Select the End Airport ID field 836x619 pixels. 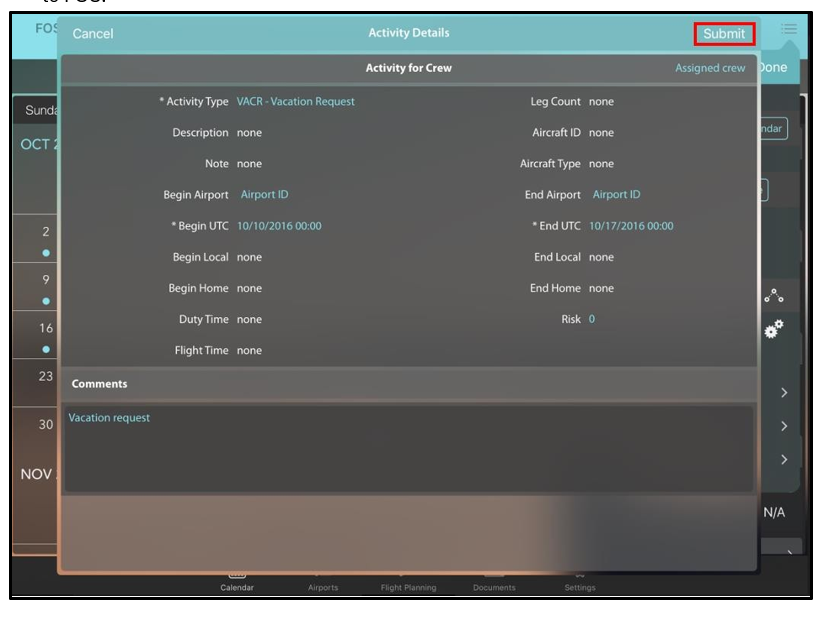pyautogui.click(x=616, y=195)
